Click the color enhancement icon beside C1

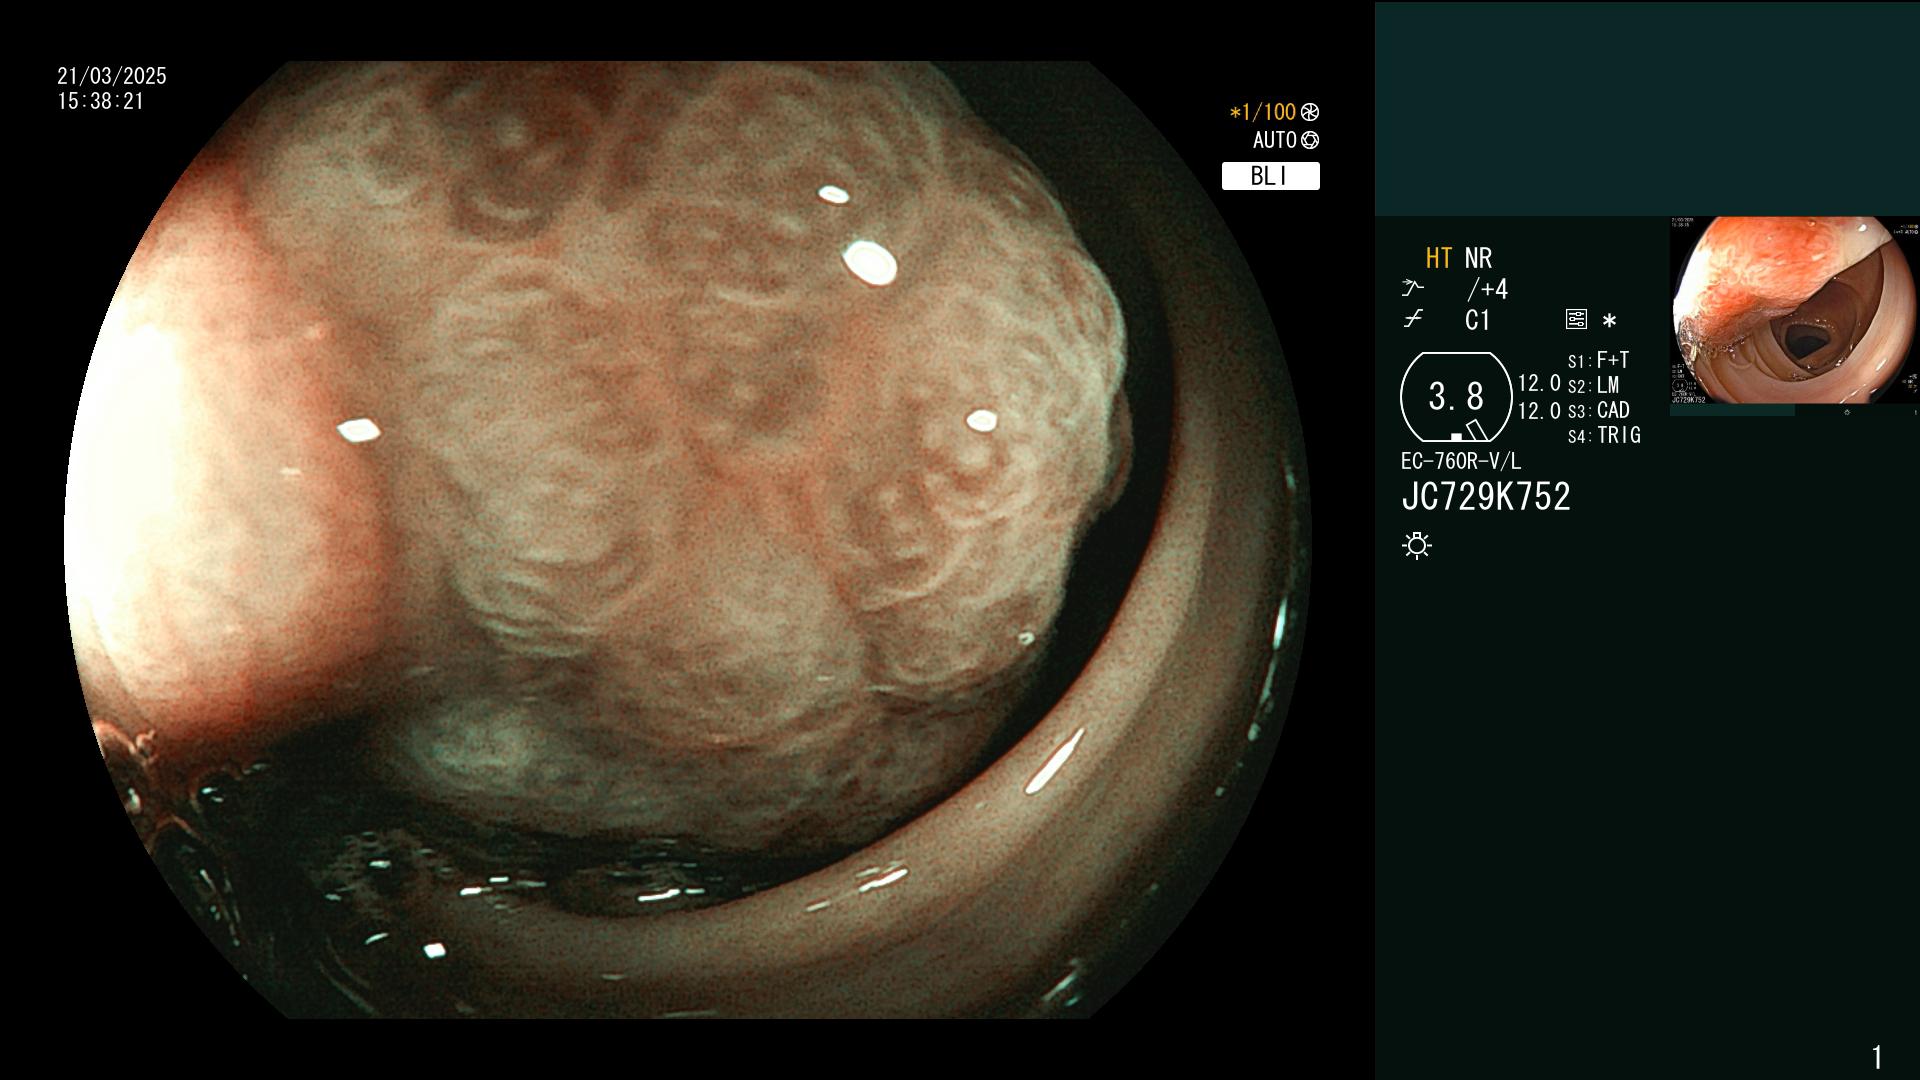1412,320
